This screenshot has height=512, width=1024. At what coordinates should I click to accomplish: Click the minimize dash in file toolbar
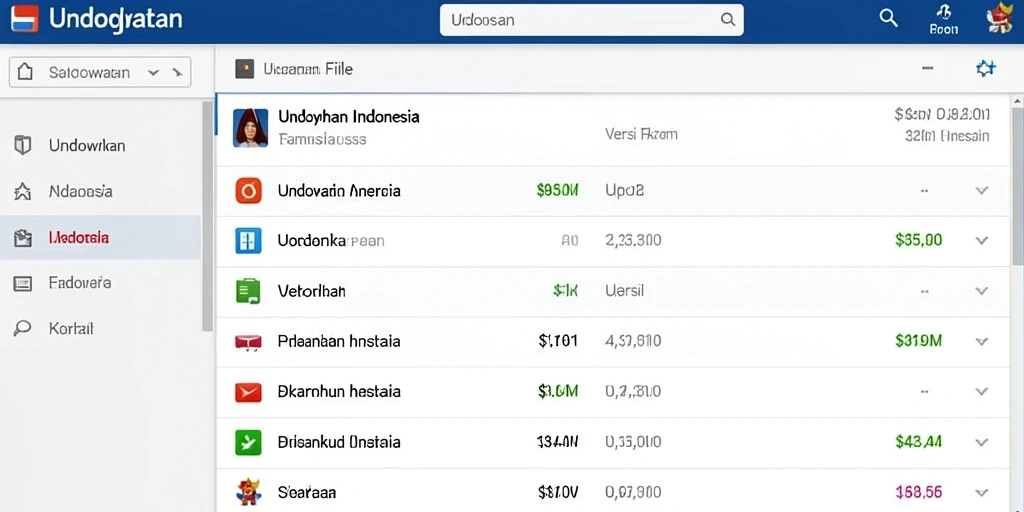click(927, 69)
